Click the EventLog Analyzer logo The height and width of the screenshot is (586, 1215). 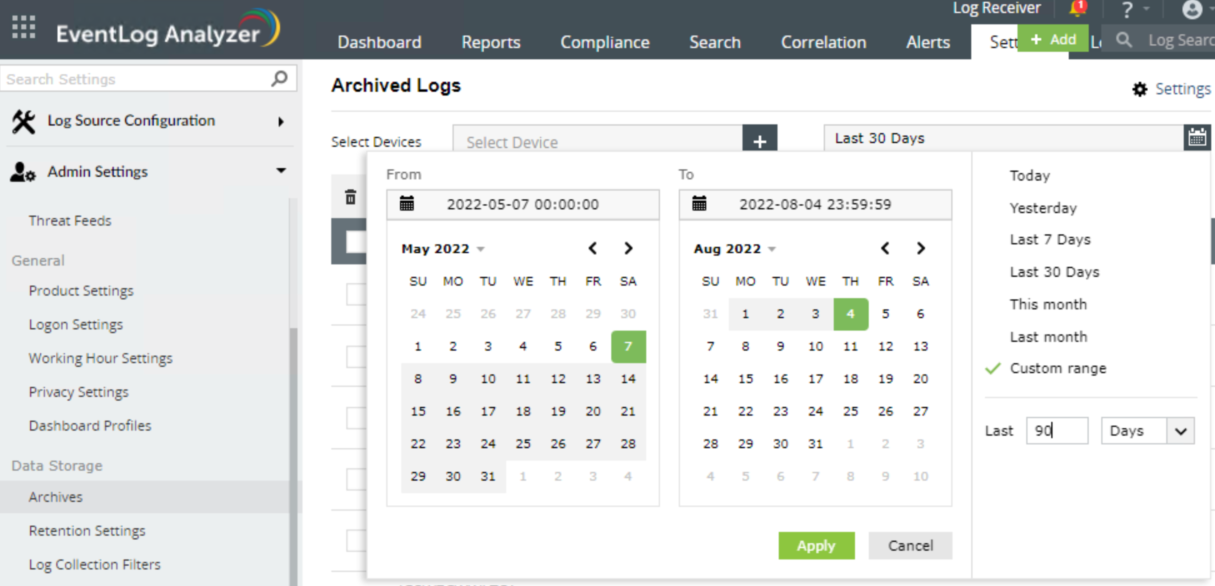(167, 30)
